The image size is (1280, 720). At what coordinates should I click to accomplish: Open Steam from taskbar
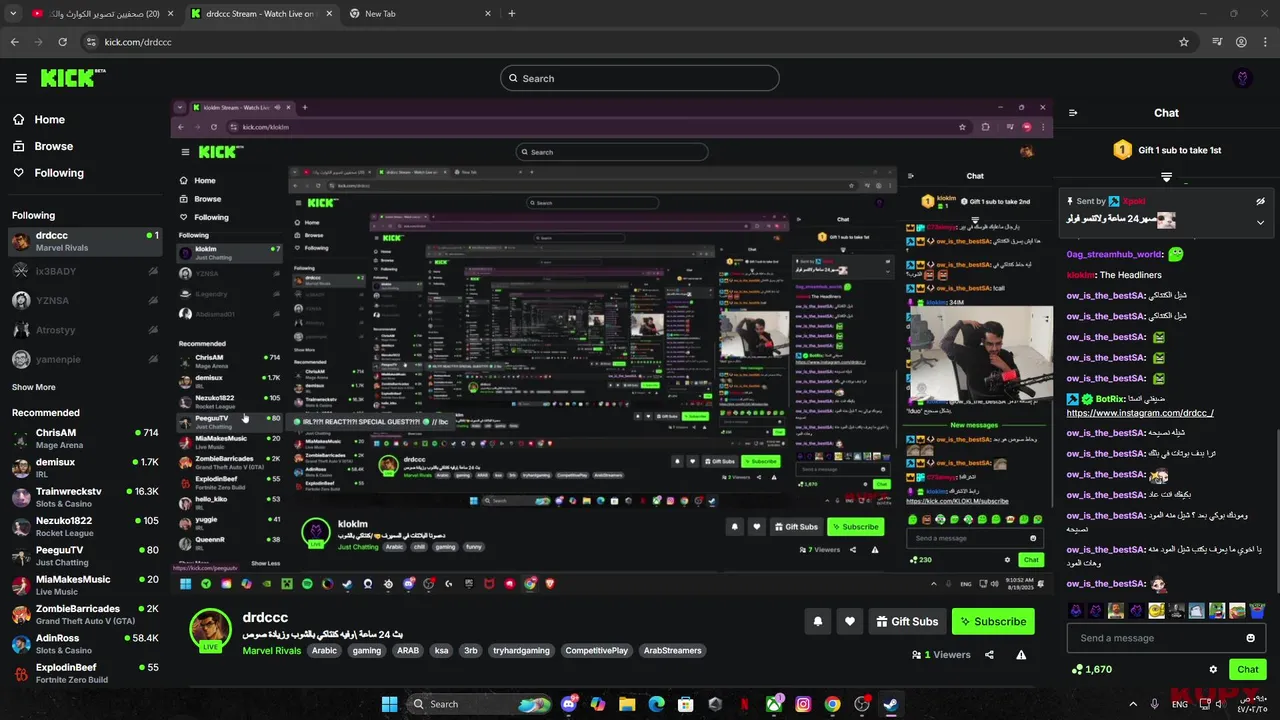click(891, 704)
